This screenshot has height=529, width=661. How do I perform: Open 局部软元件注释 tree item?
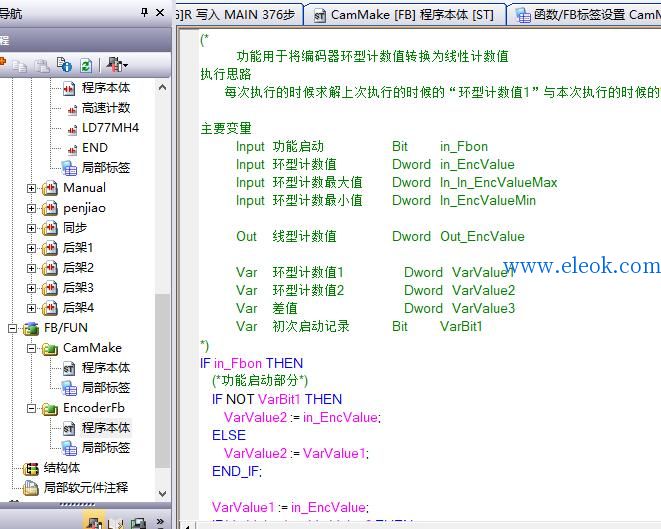pos(86,488)
